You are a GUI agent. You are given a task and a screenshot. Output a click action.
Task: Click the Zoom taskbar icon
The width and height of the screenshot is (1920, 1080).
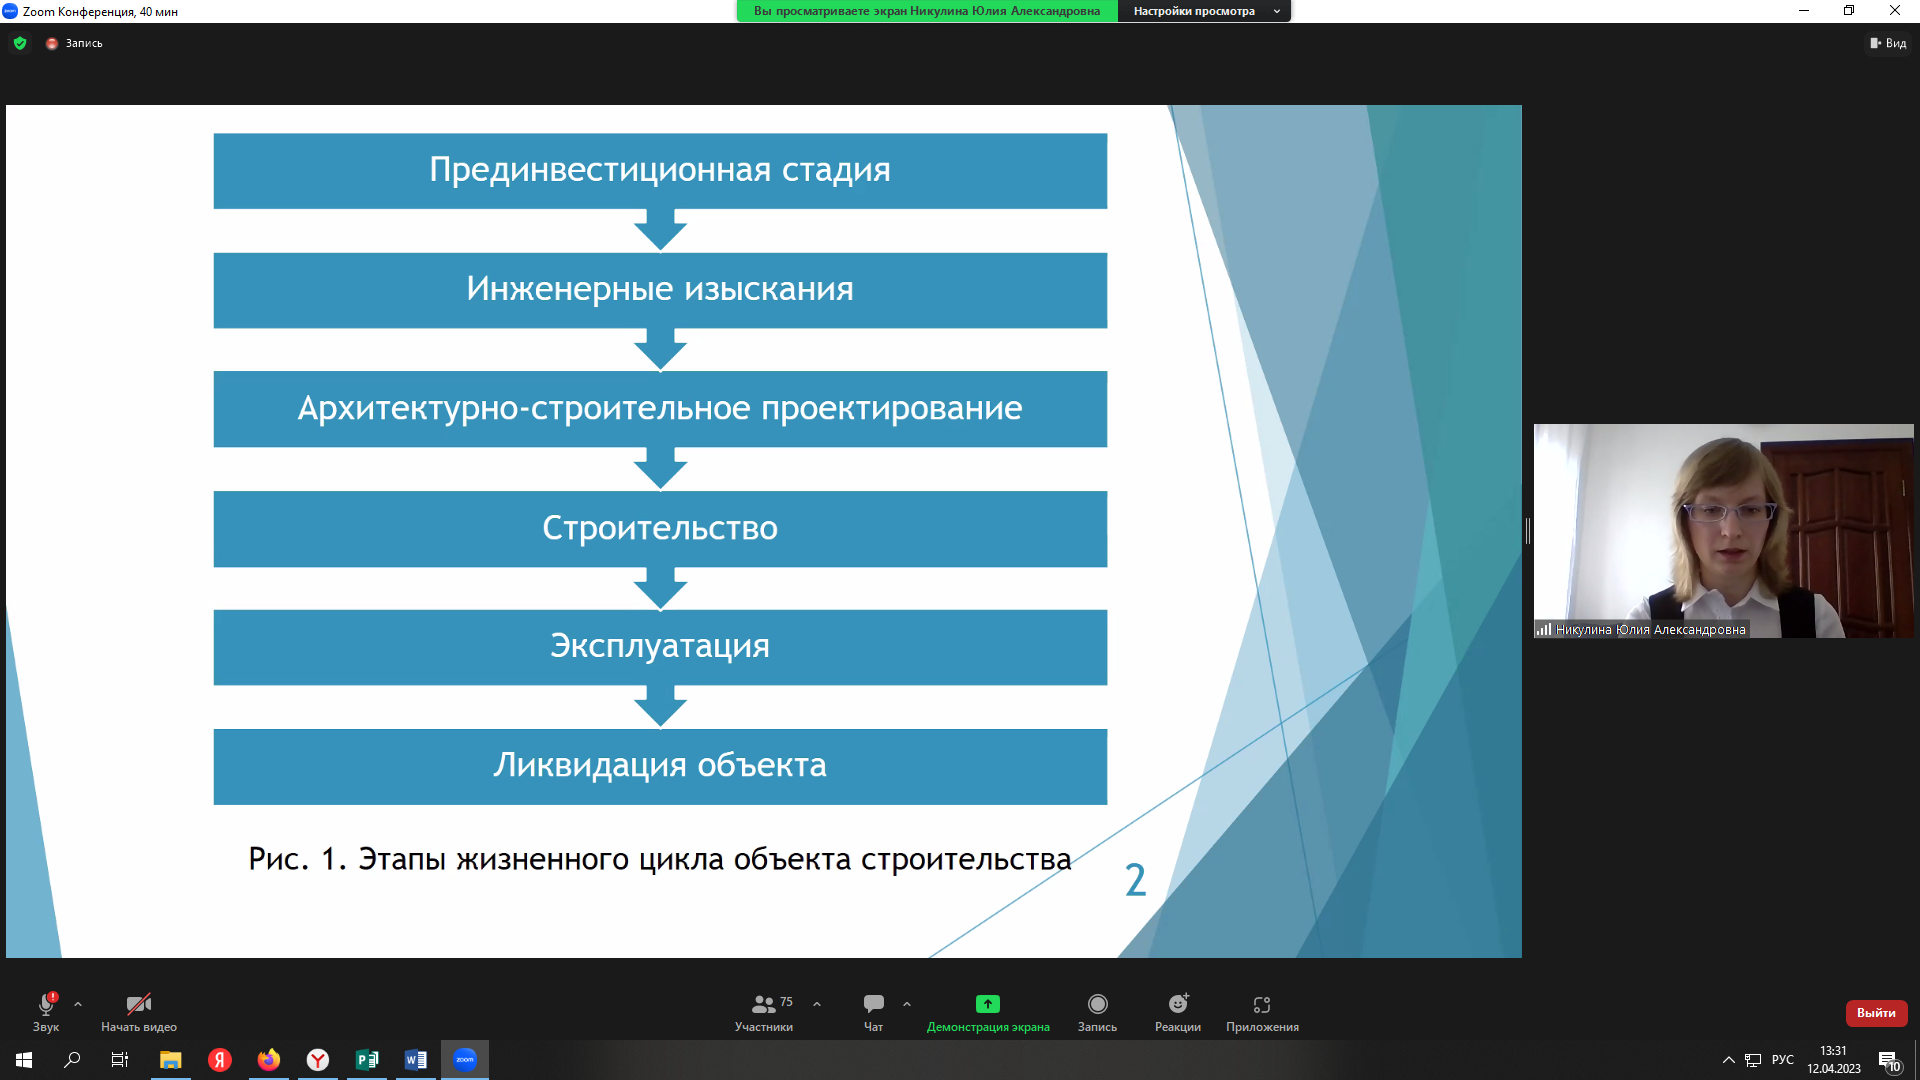point(465,1060)
